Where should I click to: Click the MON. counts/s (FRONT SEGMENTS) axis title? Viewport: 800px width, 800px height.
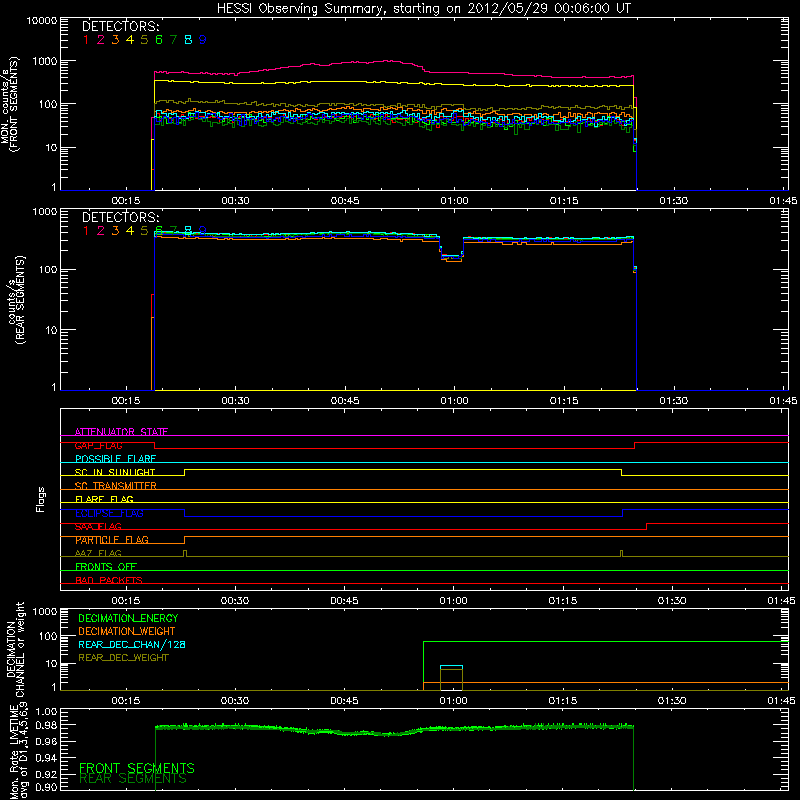[x=10, y=104]
